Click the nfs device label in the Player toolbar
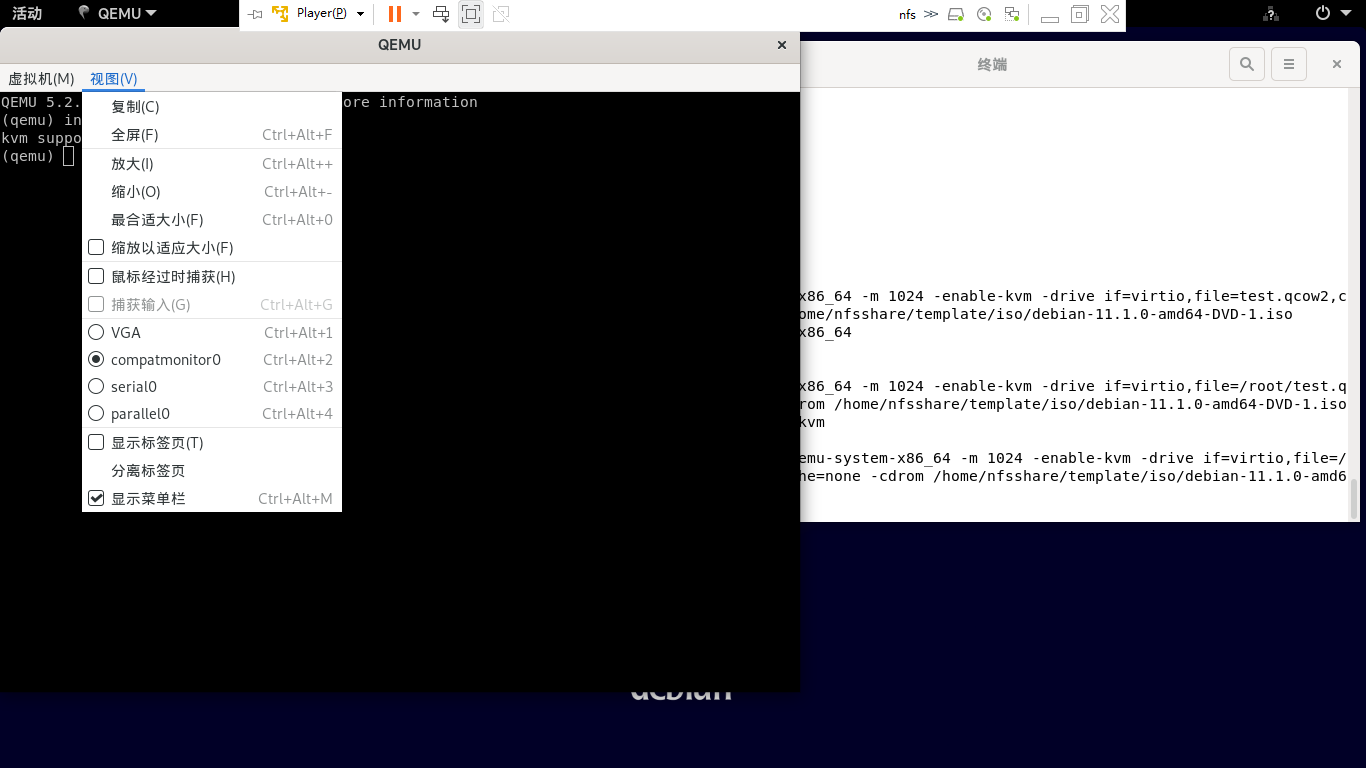This screenshot has height=768, width=1366. click(x=907, y=14)
